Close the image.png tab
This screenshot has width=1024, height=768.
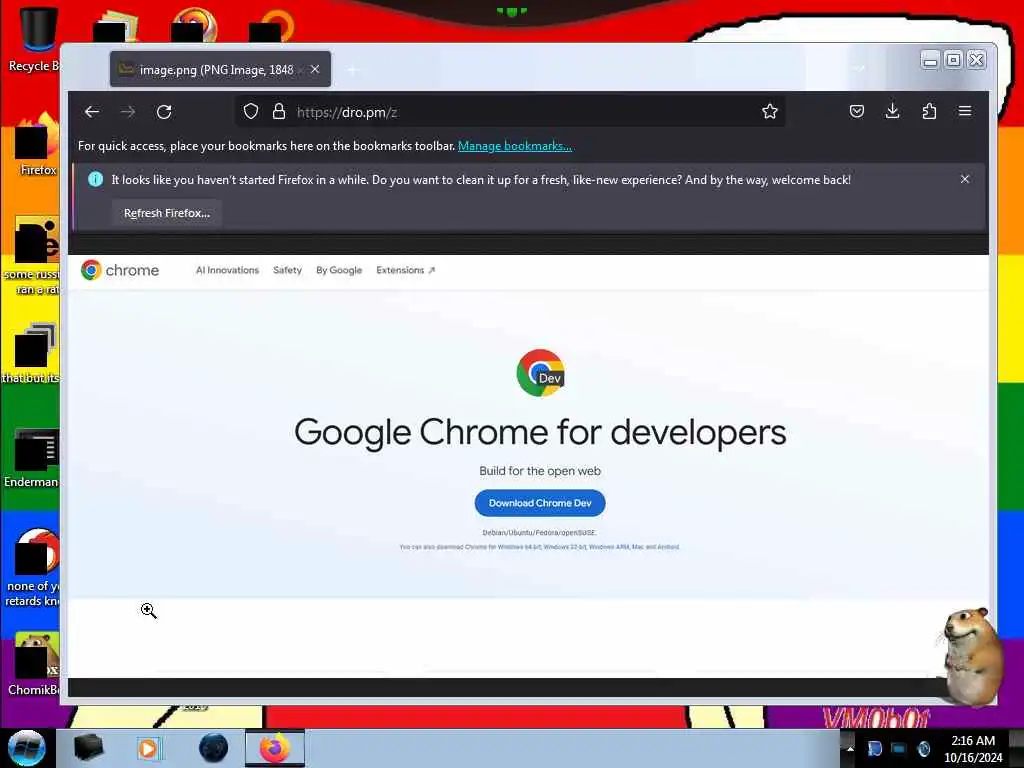pos(315,69)
